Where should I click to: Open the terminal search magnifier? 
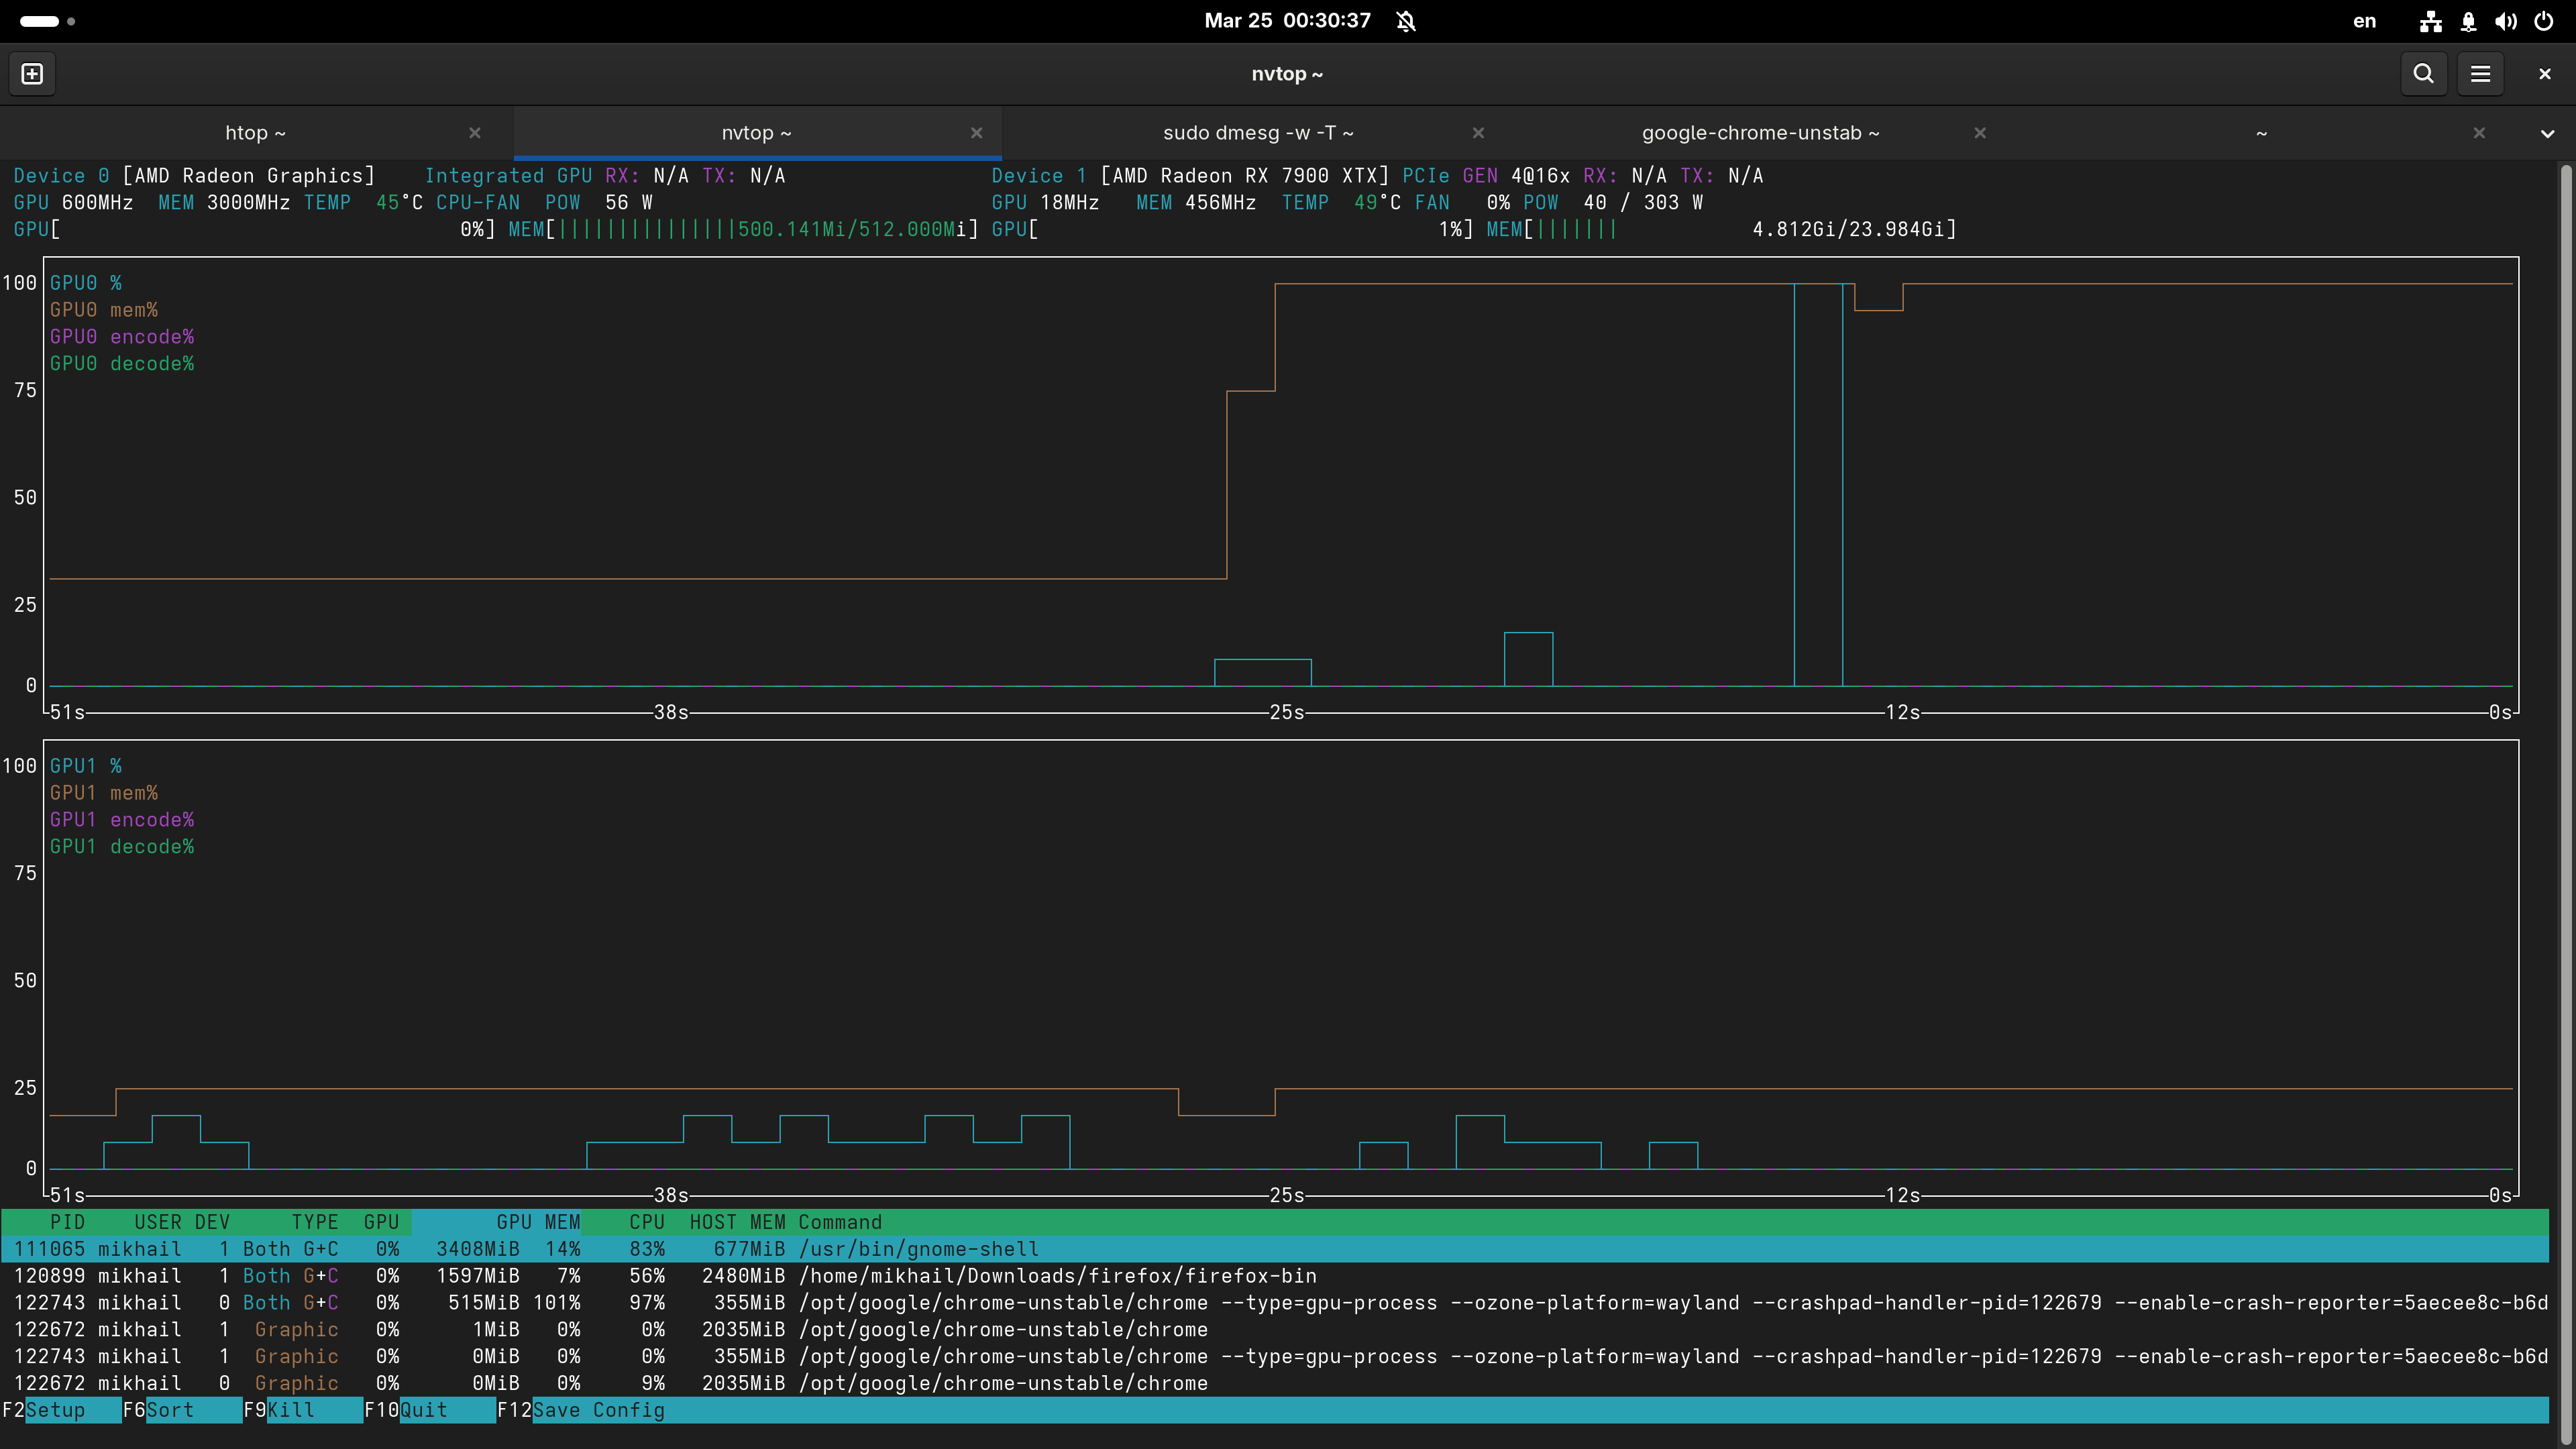(x=2423, y=74)
